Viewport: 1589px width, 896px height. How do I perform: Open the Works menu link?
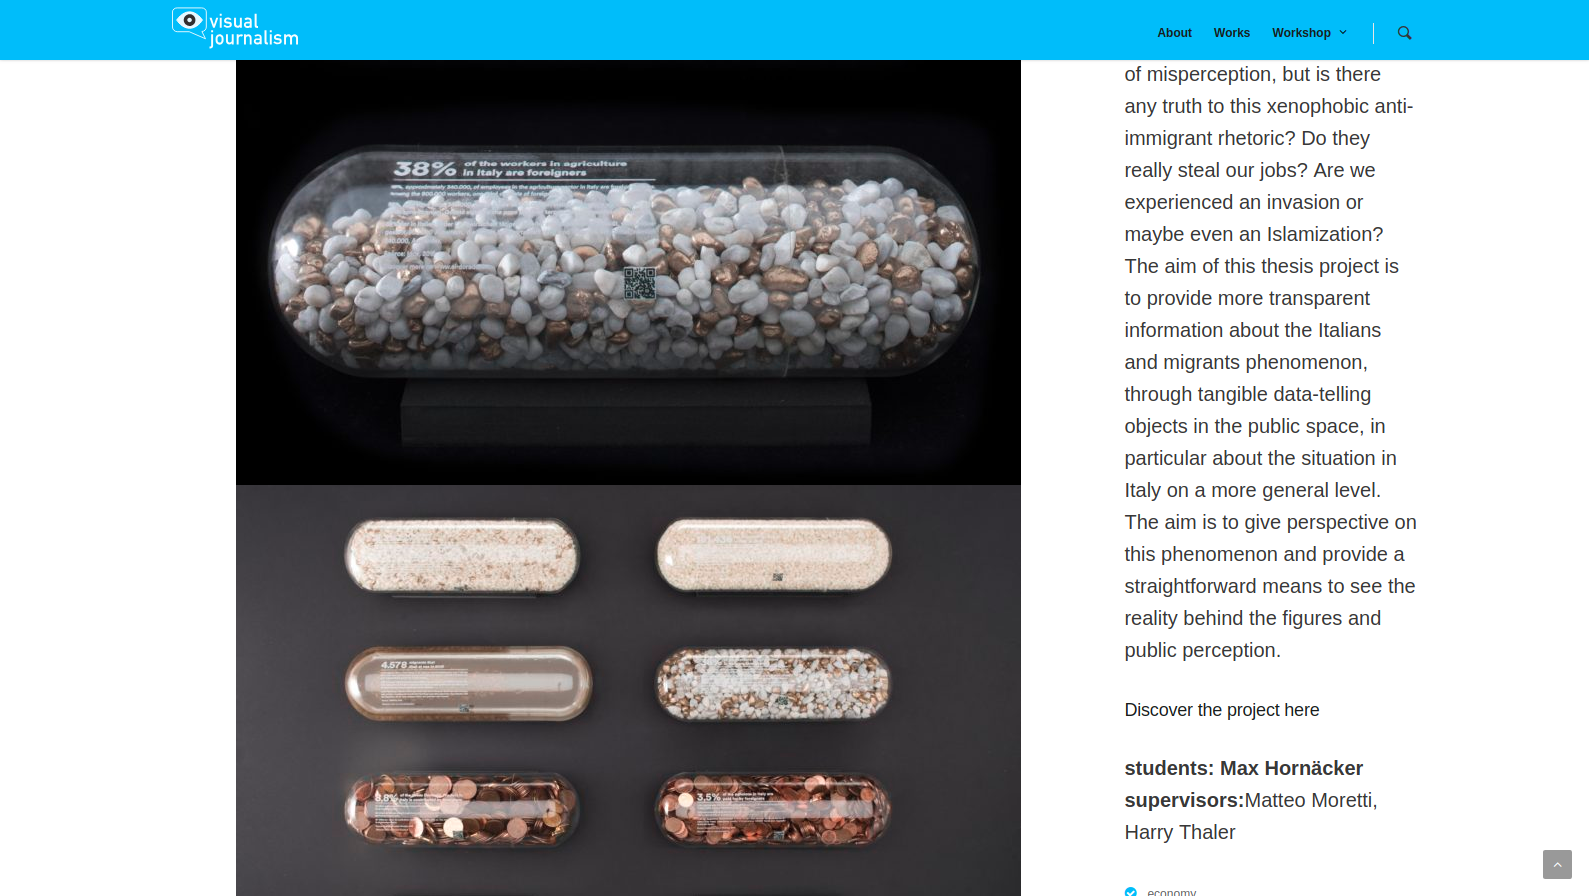(x=1232, y=33)
